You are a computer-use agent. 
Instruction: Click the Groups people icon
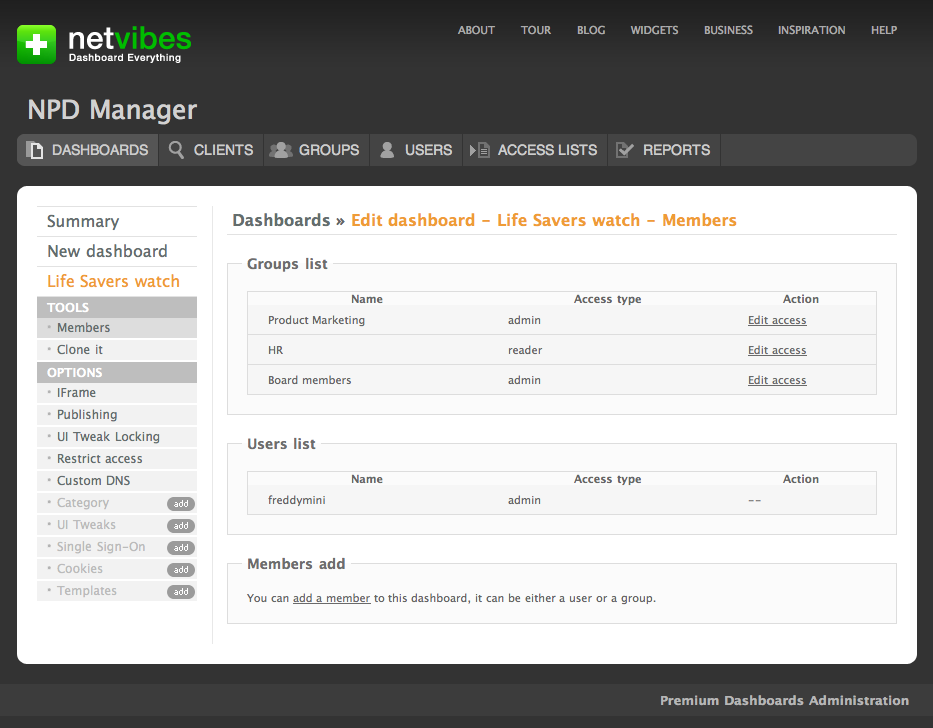tap(281, 150)
